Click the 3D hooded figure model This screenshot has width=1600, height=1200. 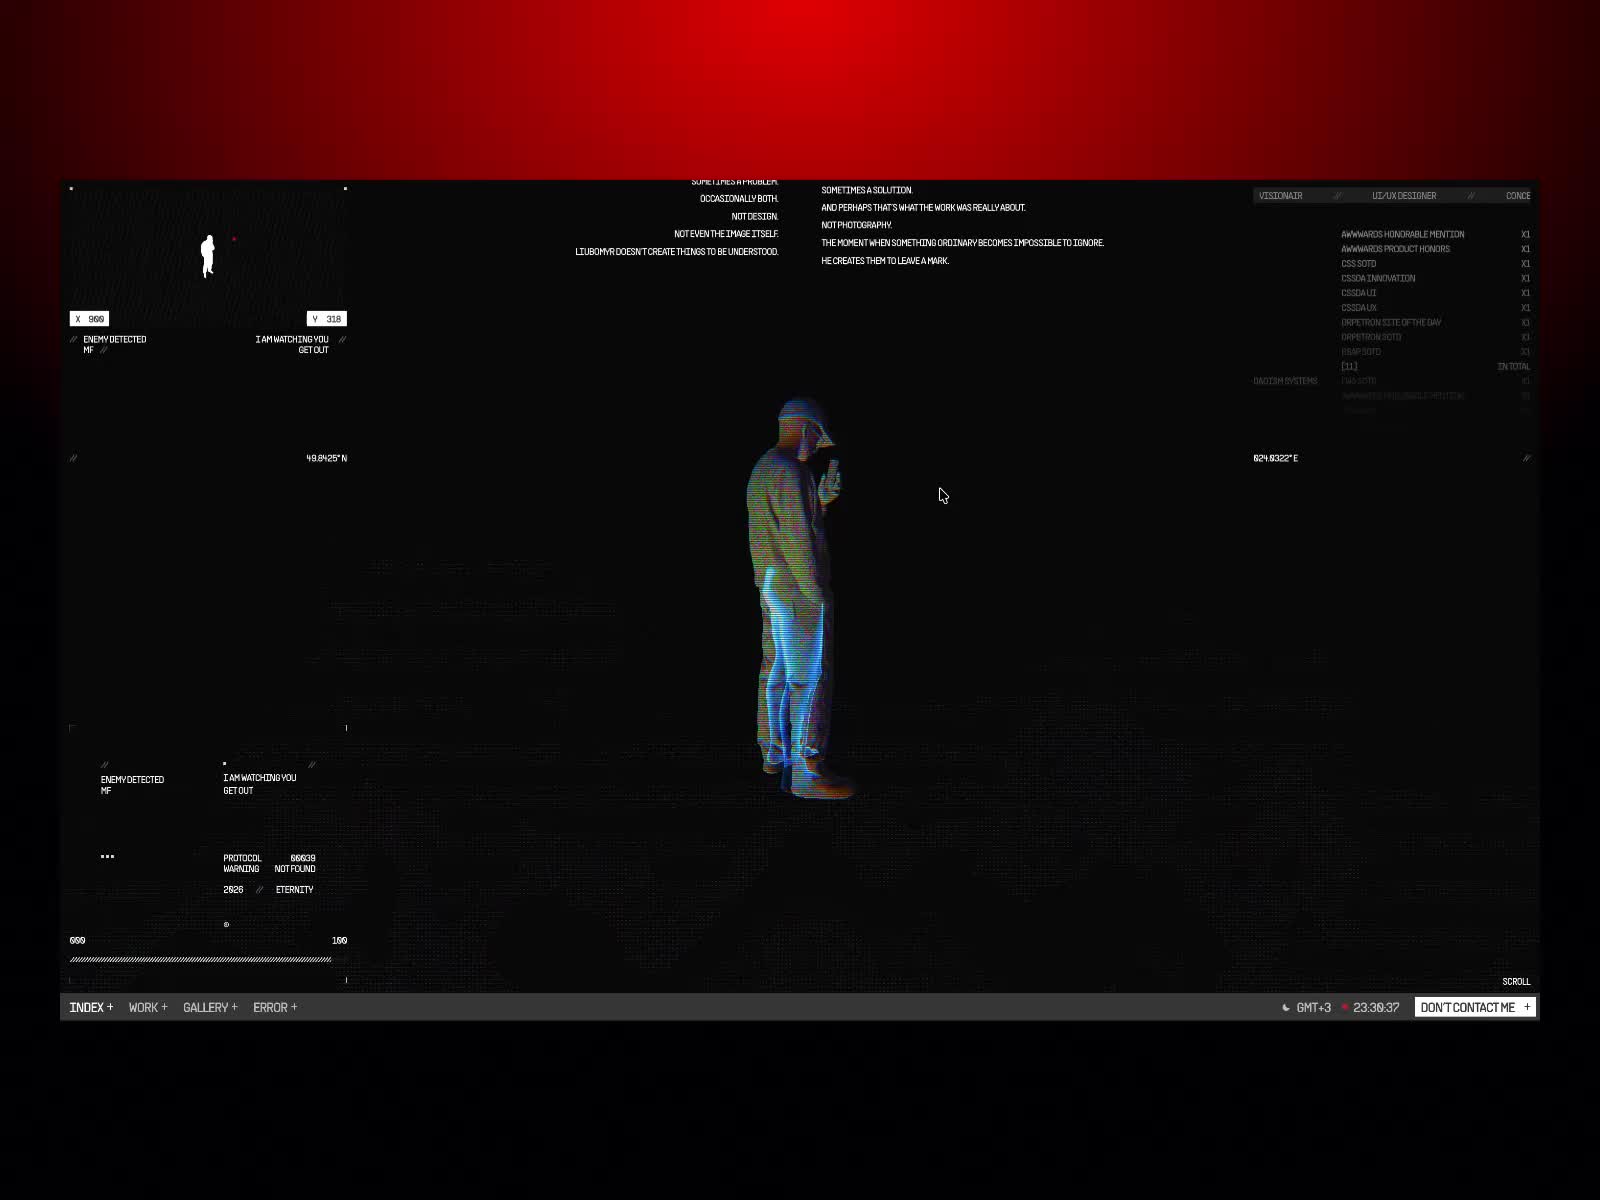click(798, 598)
